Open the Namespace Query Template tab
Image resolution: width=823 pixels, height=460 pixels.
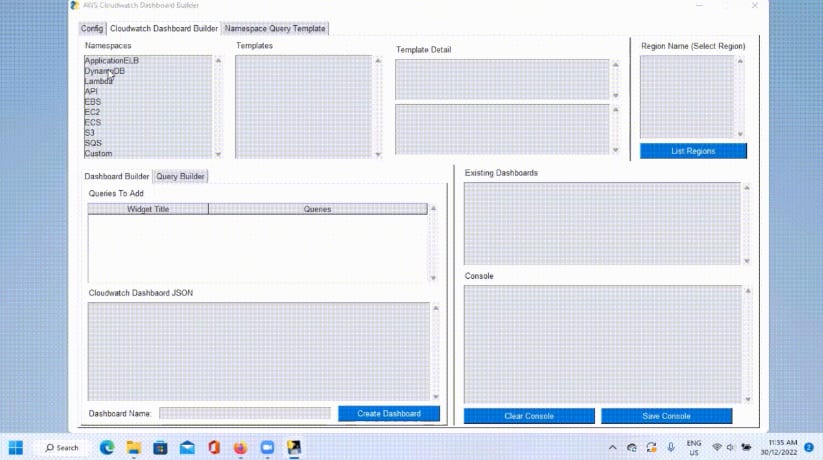click(x=275, y=28)
